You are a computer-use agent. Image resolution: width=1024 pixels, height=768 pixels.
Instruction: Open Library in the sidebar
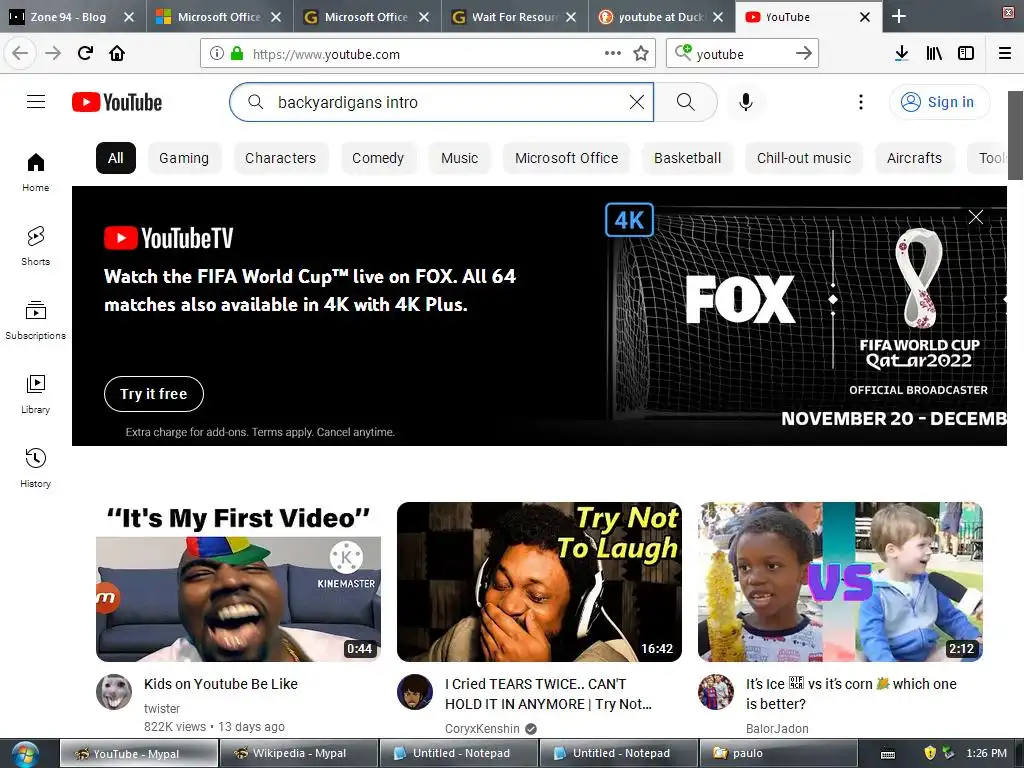36,394
